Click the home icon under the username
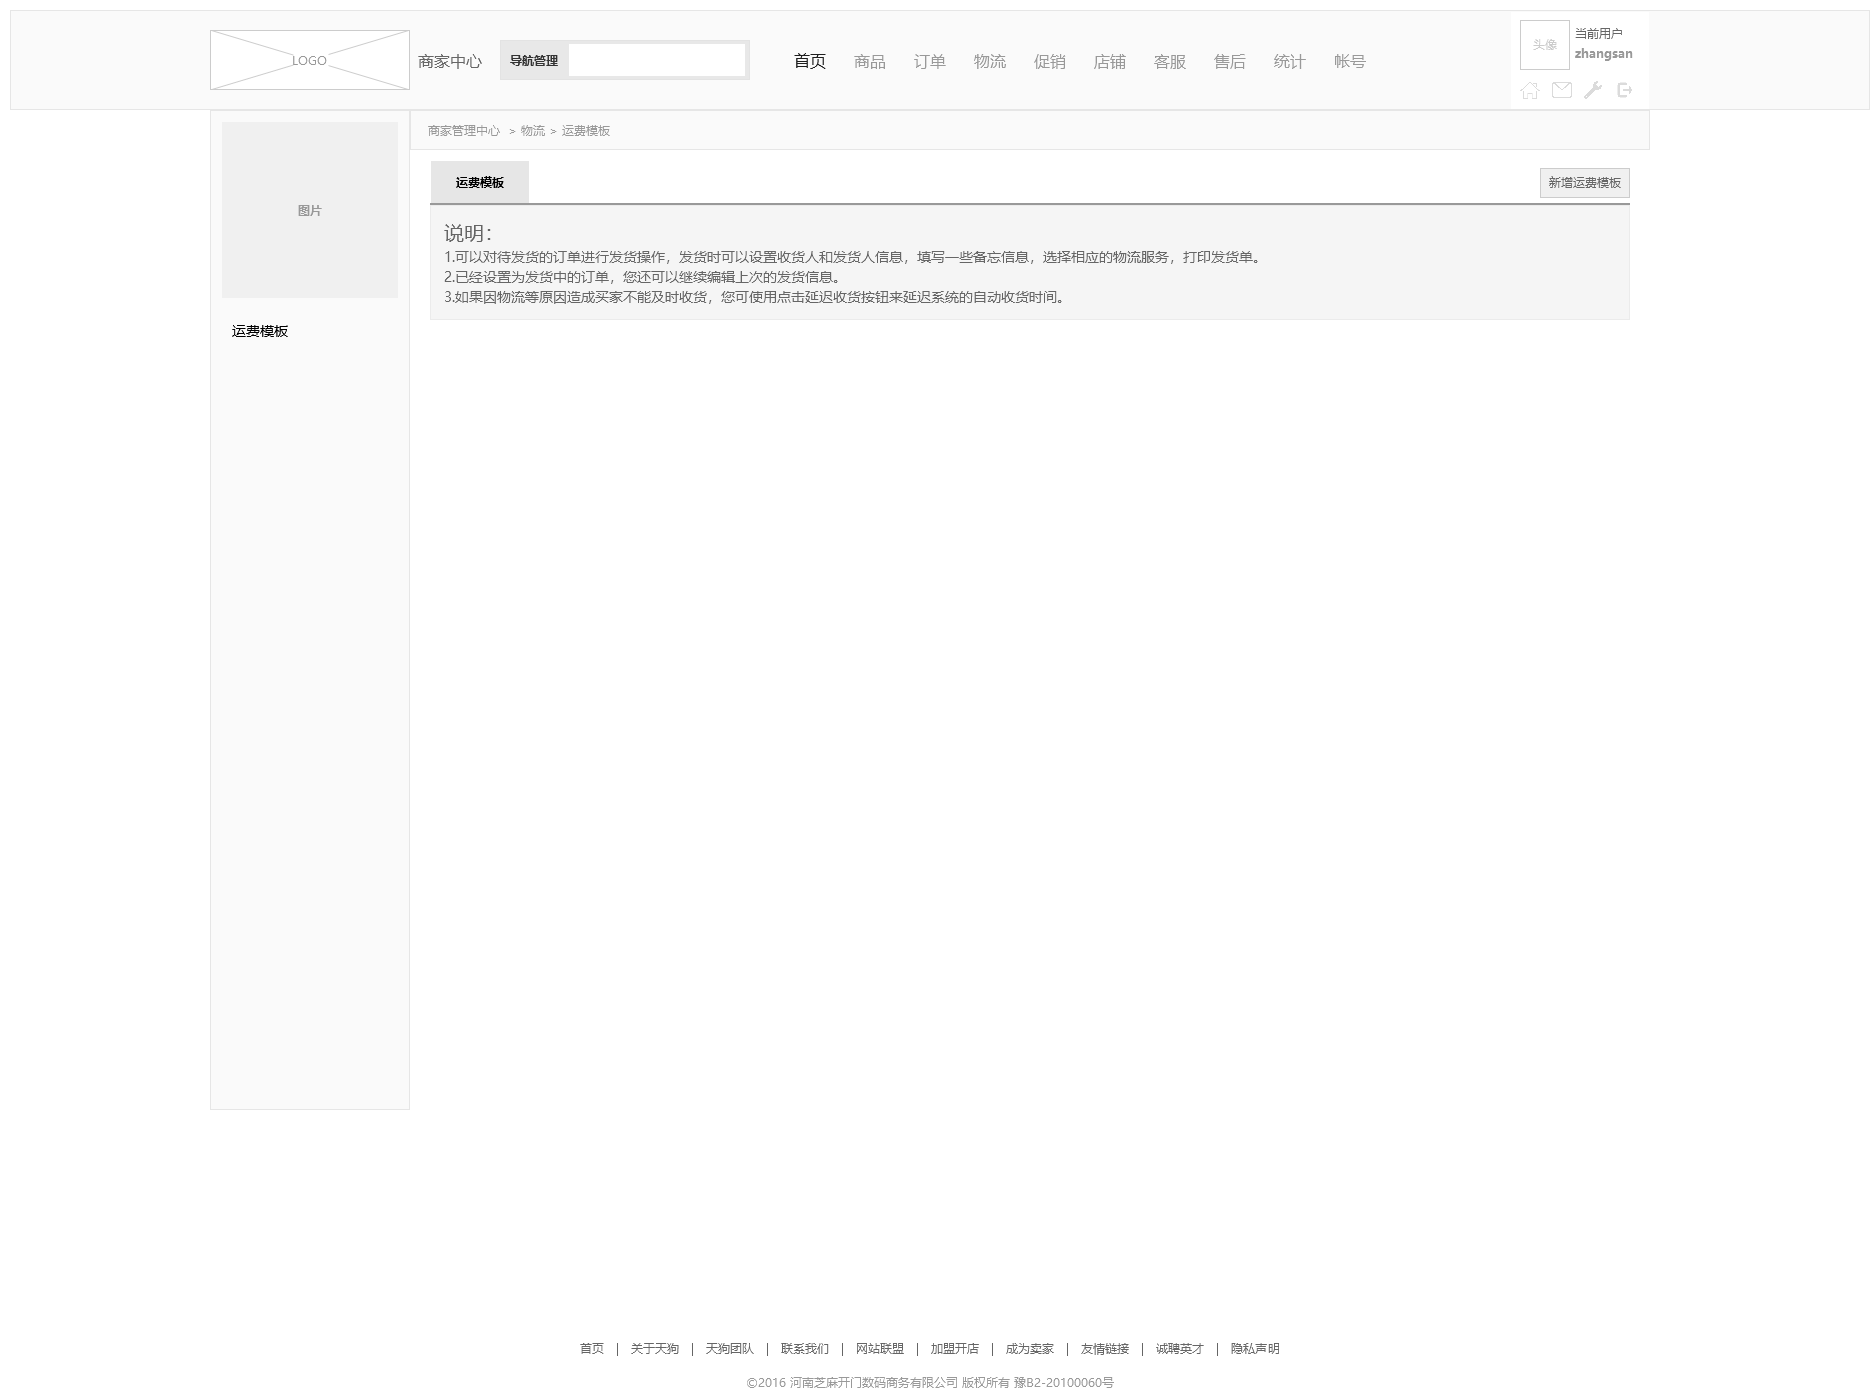 coord(1529,91)
